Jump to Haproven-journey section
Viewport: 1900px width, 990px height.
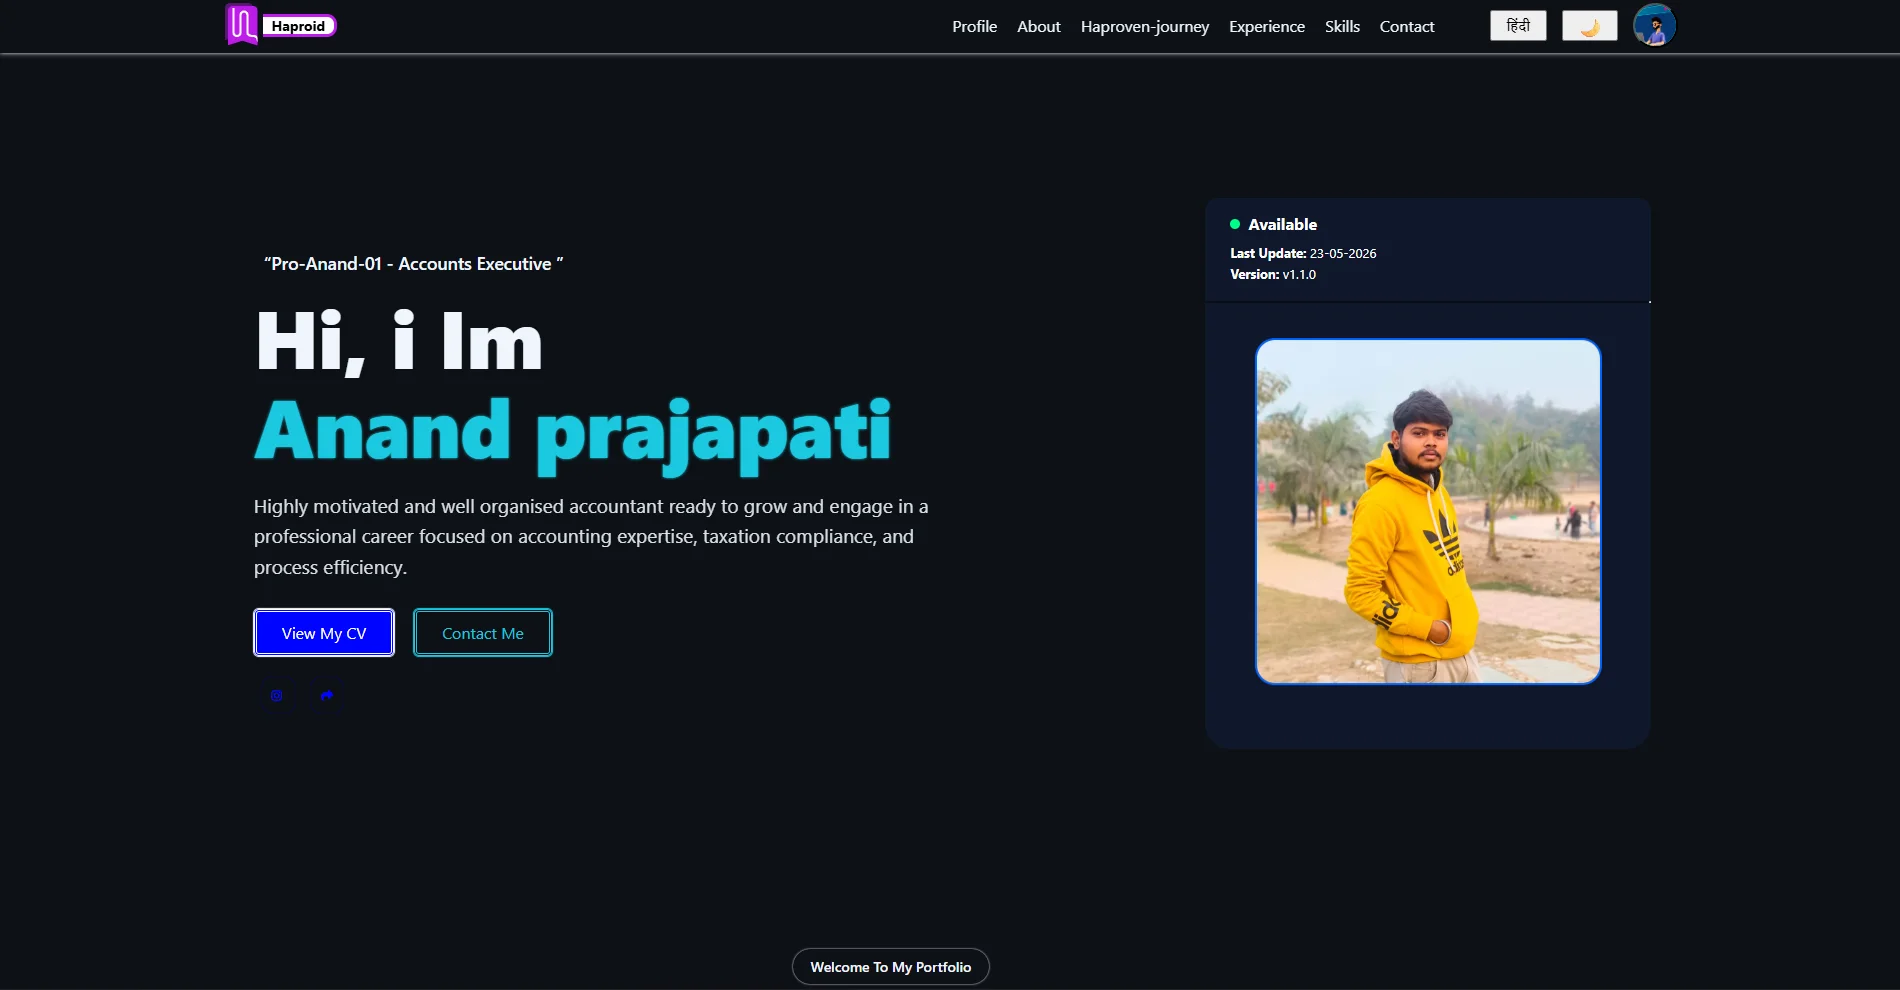pyautogui.click(x=1145, y=27)
